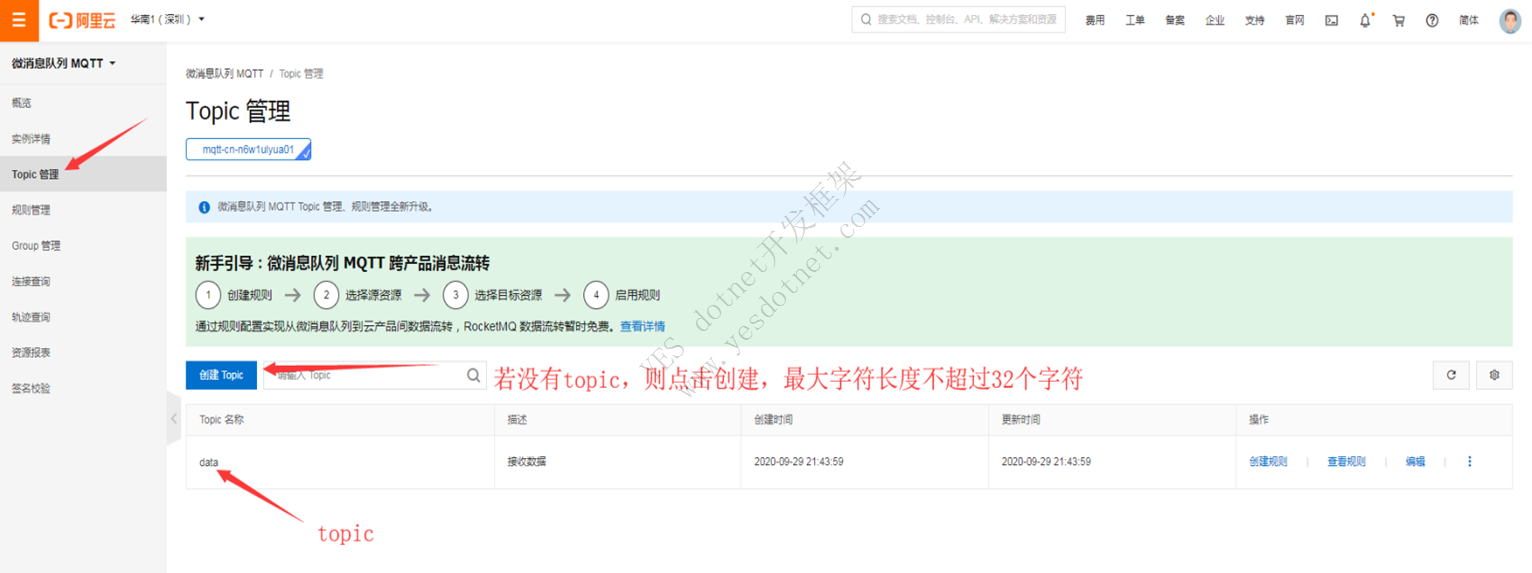Expand the 微消息队列 MQTT product dropdown

[x=64, y=63]
